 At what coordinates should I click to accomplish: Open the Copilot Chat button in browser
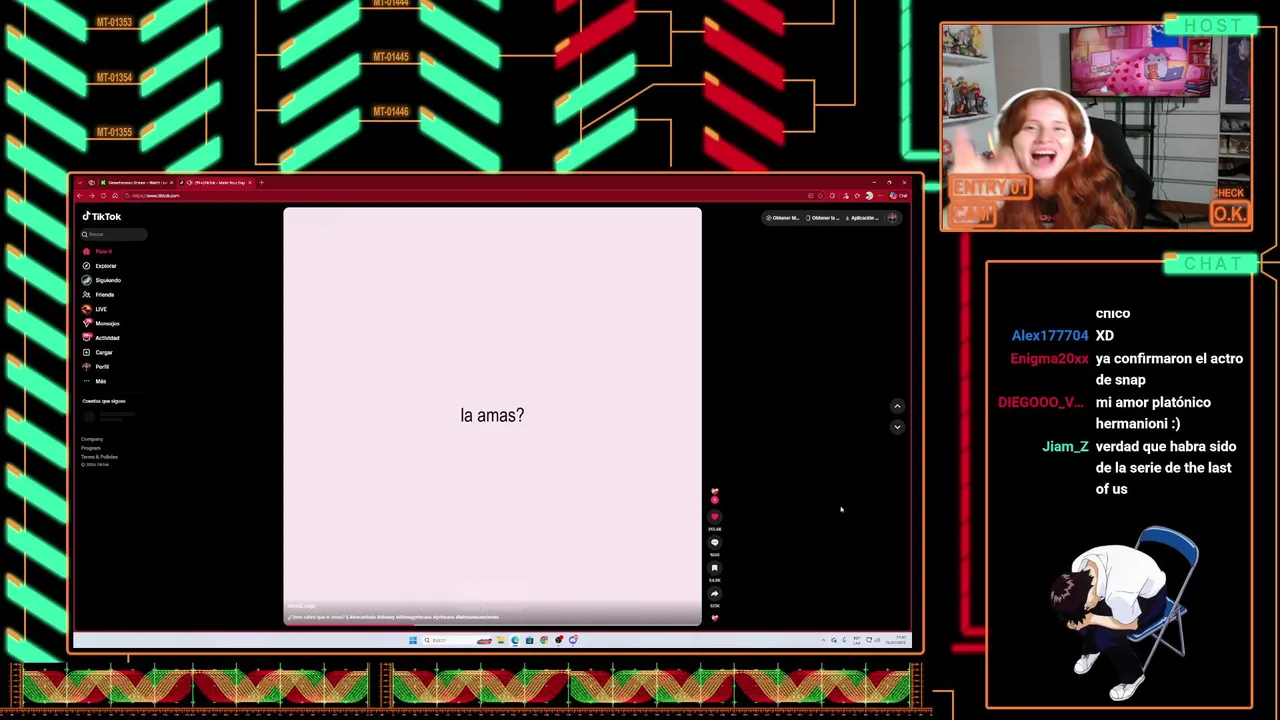898,196
